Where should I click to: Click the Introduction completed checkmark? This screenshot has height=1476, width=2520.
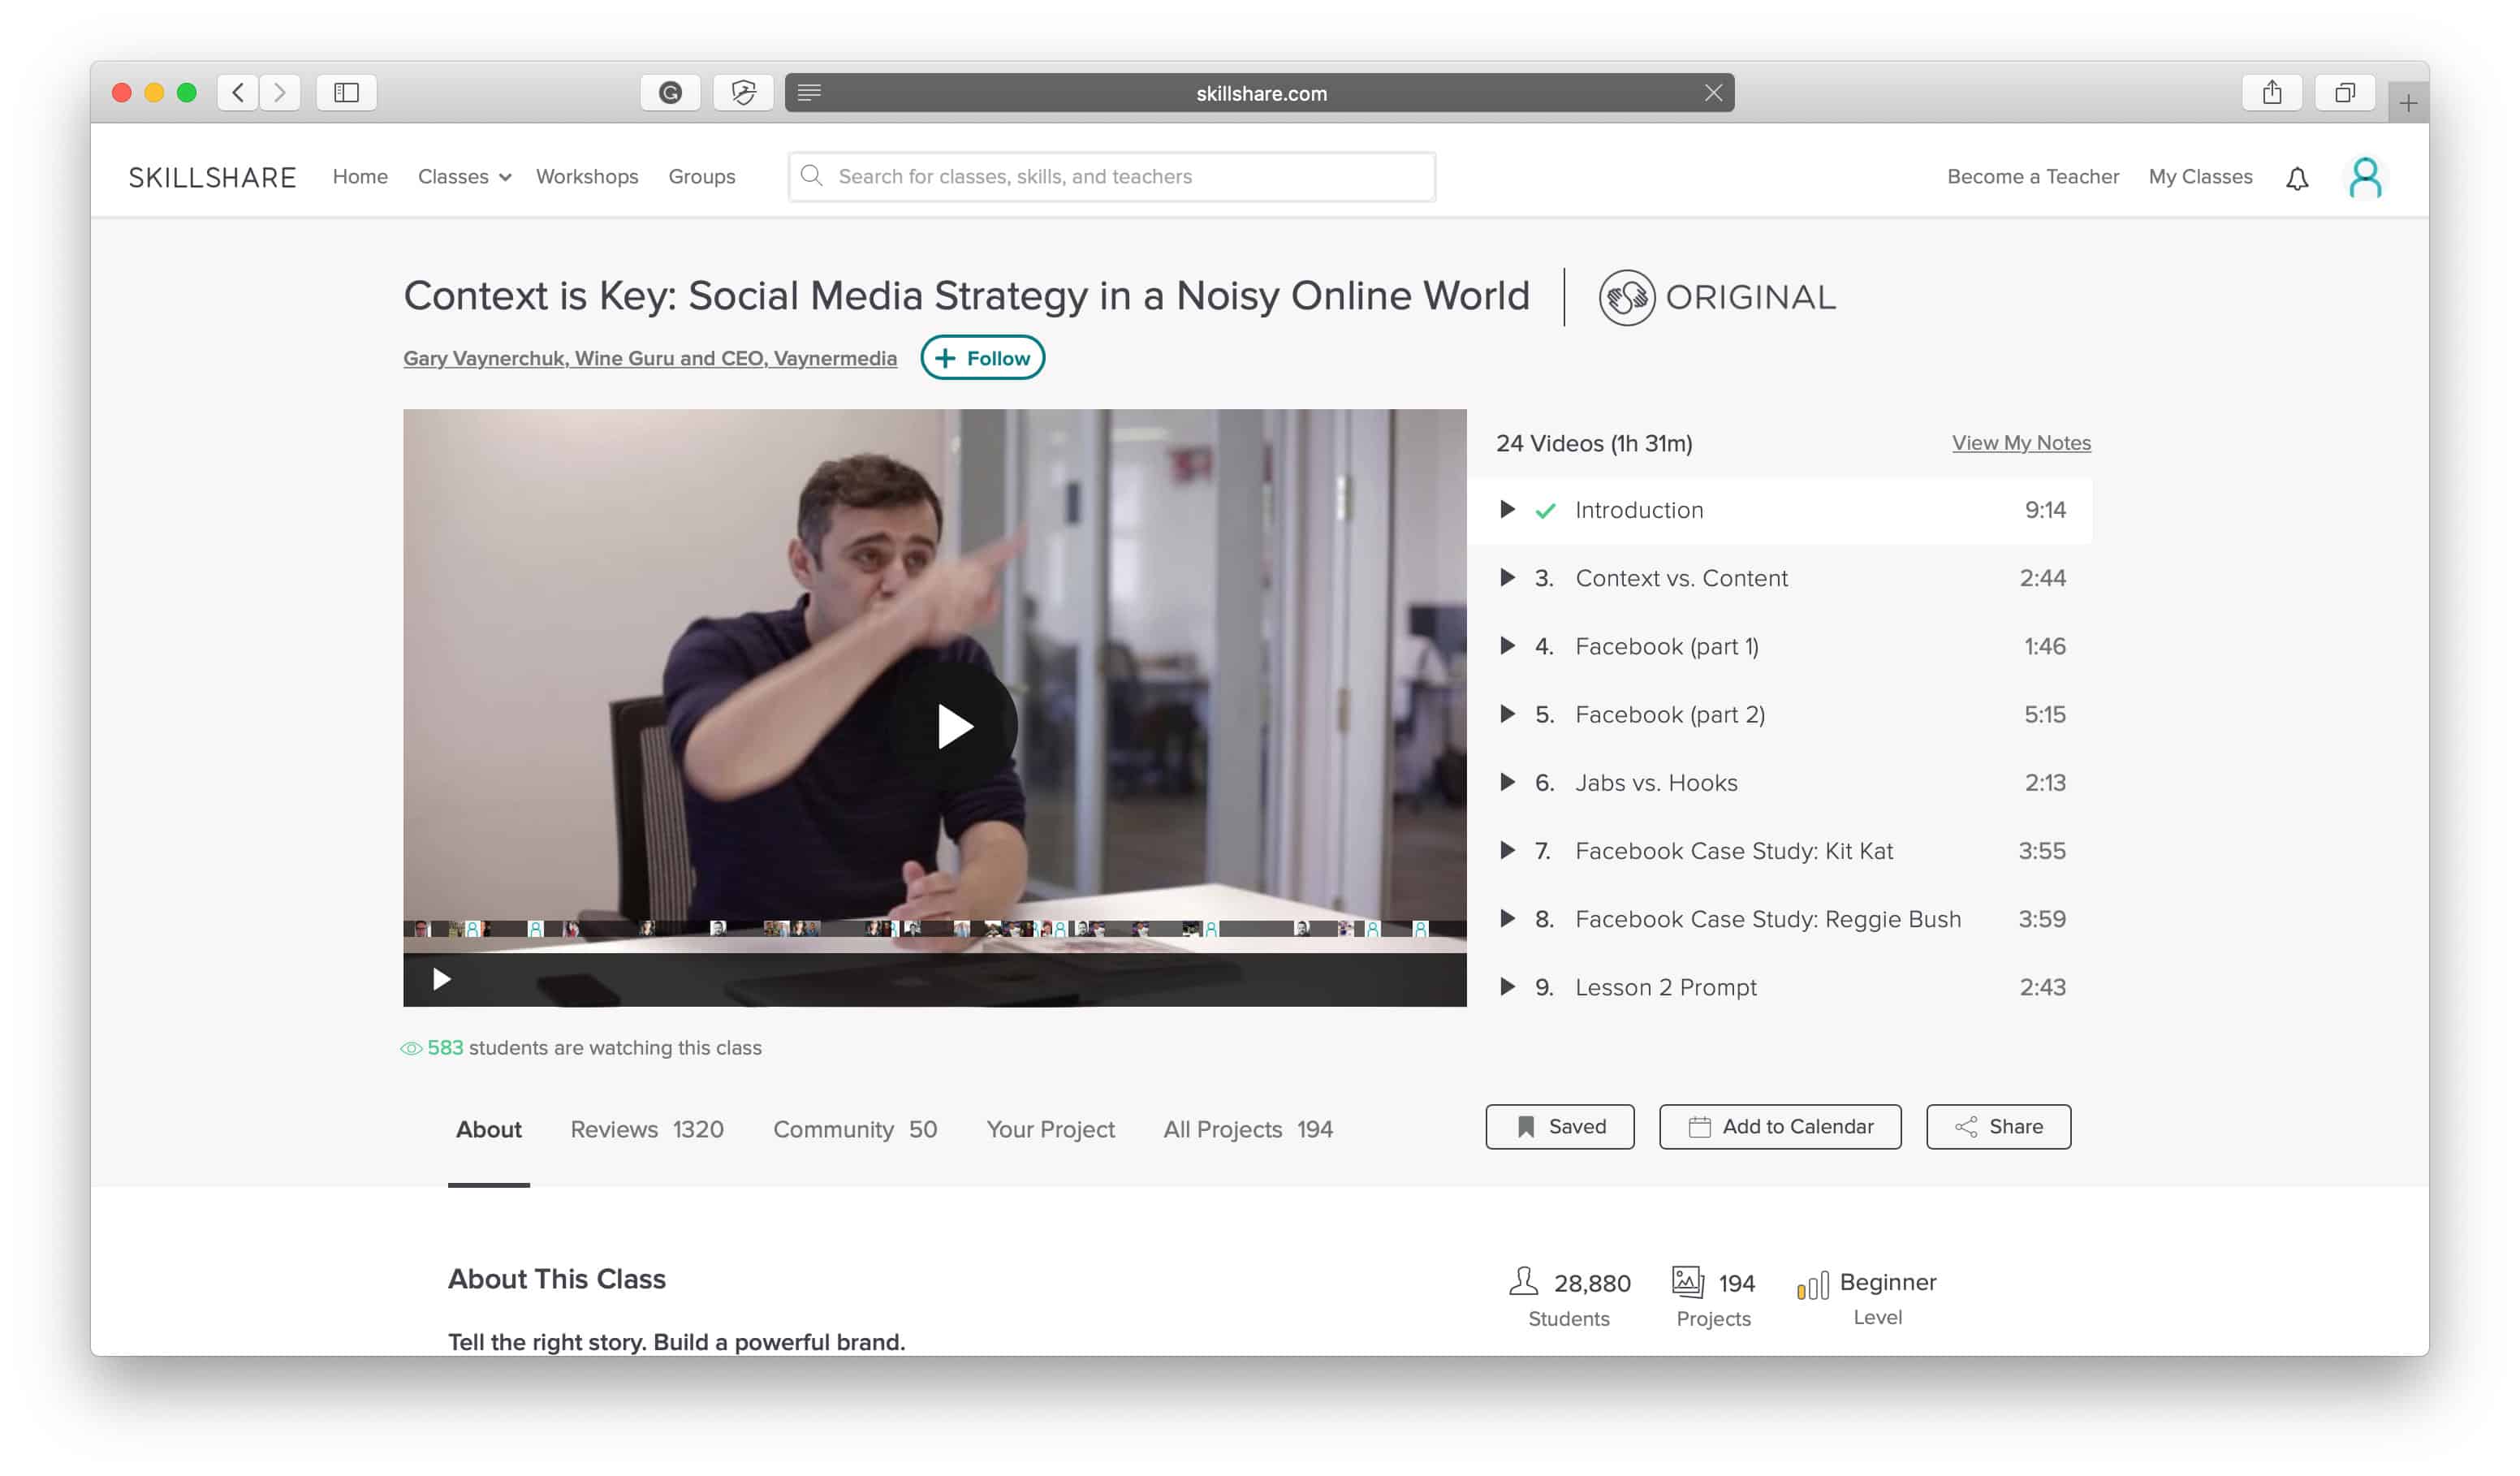1545,511
